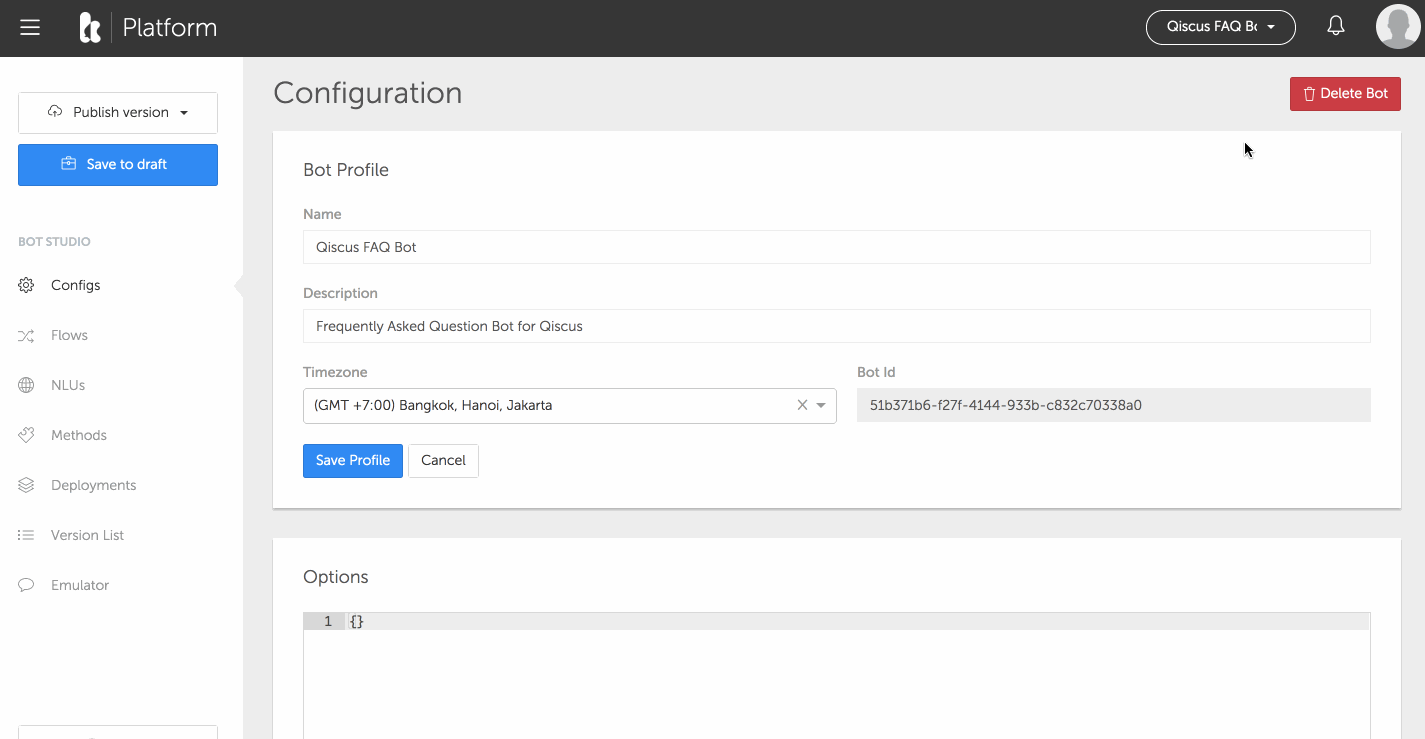Go to Flows in sidebar
This screenshot has width=1425, height=739.
[x=69, y=335]
